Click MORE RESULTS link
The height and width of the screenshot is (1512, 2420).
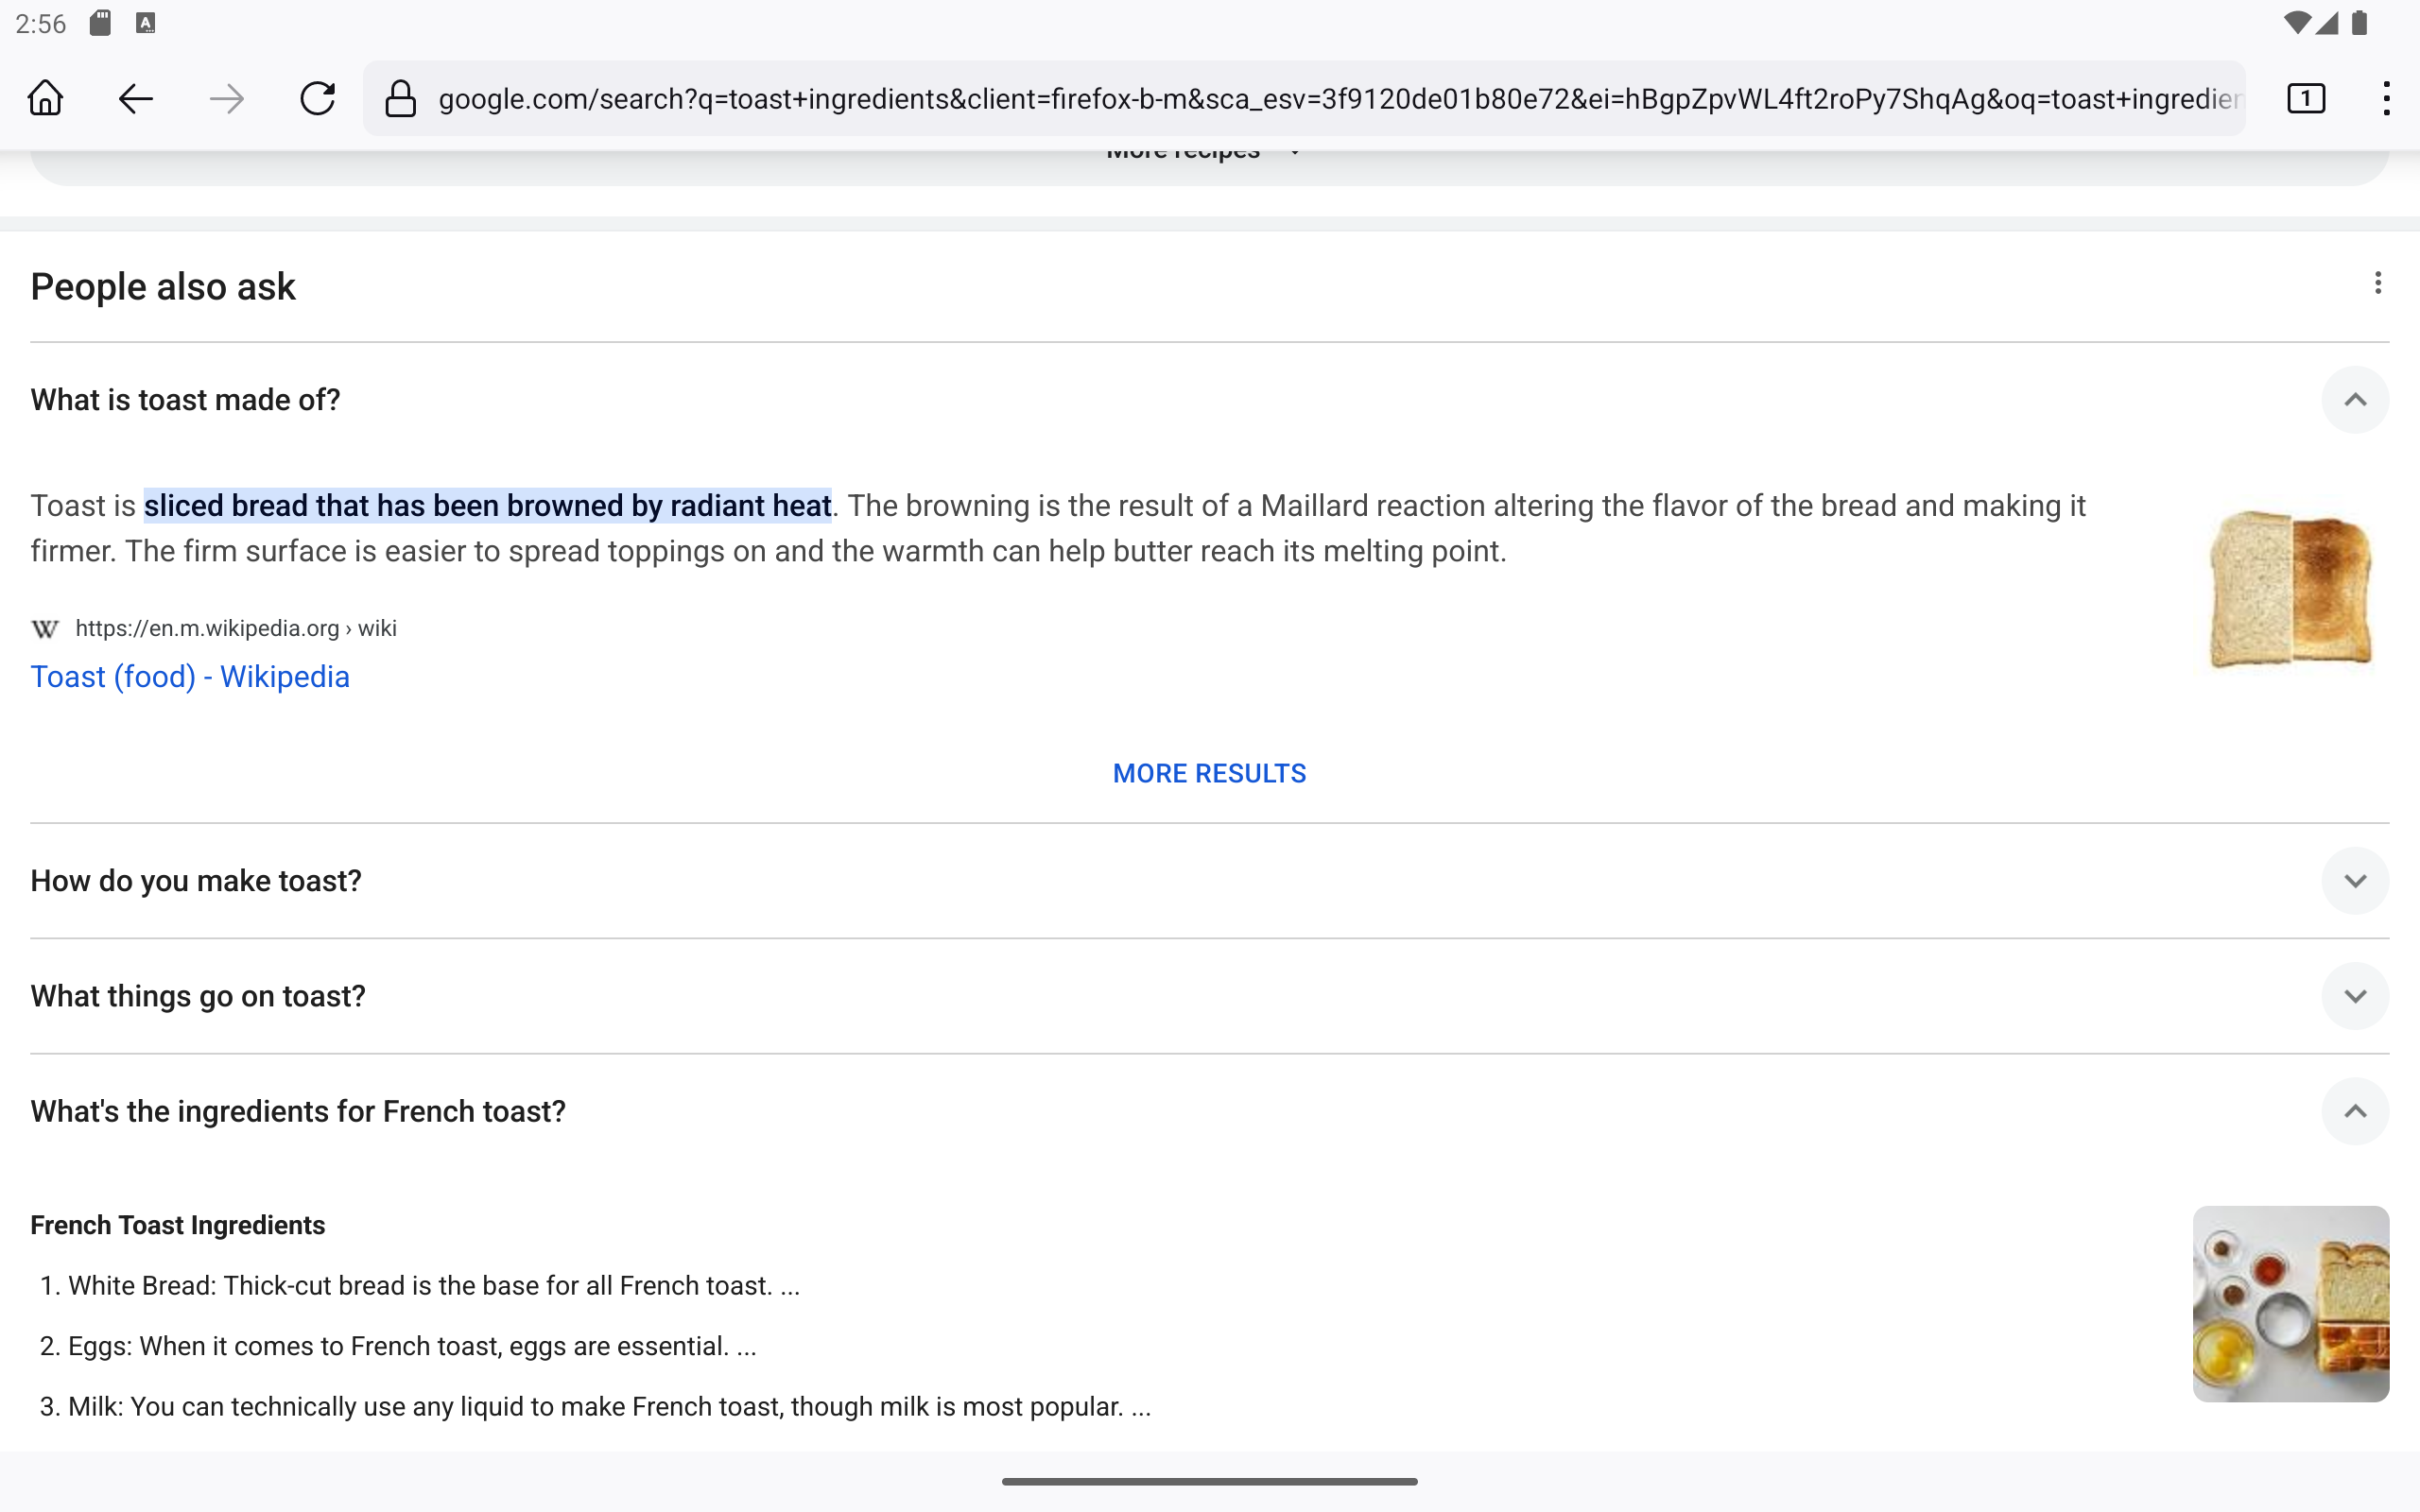(x=1209, y=773)
